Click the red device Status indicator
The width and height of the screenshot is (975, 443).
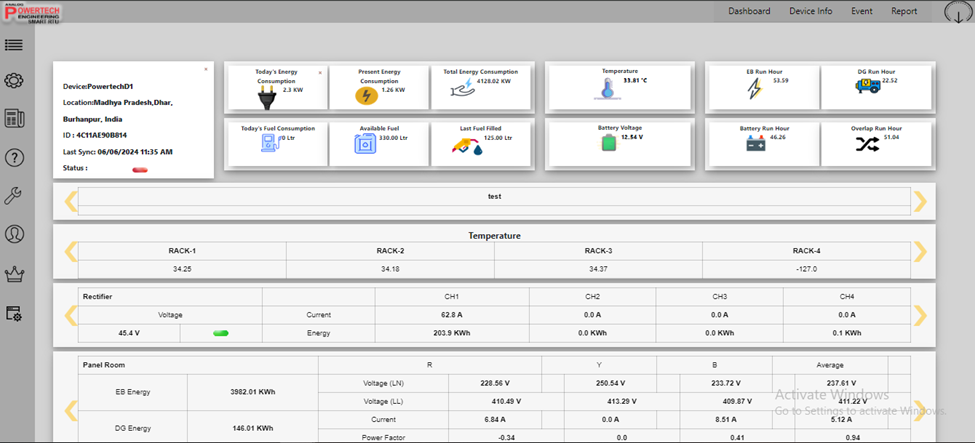tap(140, 169)
